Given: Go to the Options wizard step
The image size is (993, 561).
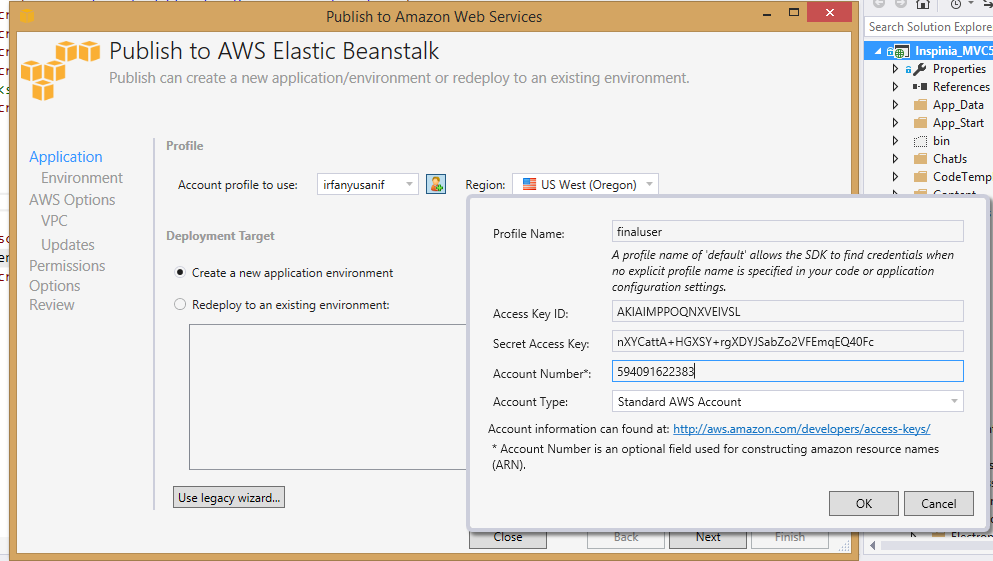Looking at the screenshot, I should tap(54, 286).
